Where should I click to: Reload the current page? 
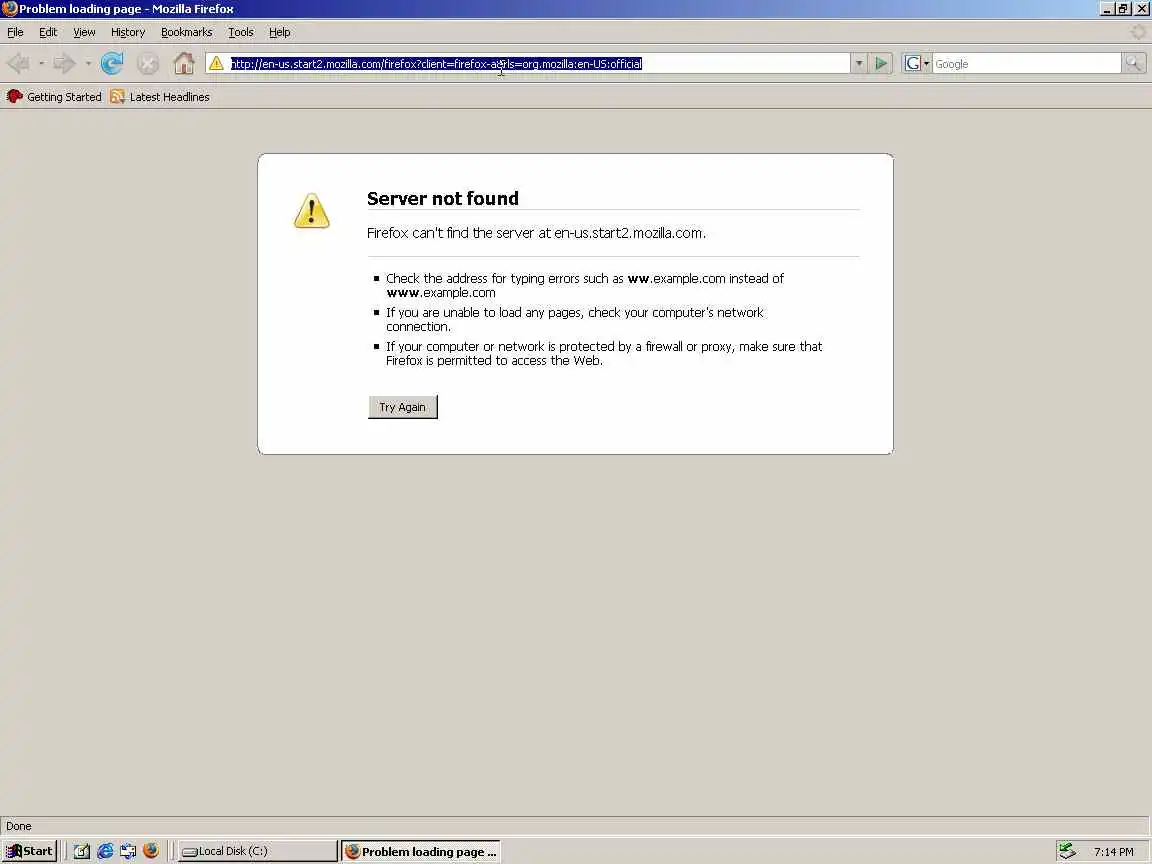pos(112,64)
